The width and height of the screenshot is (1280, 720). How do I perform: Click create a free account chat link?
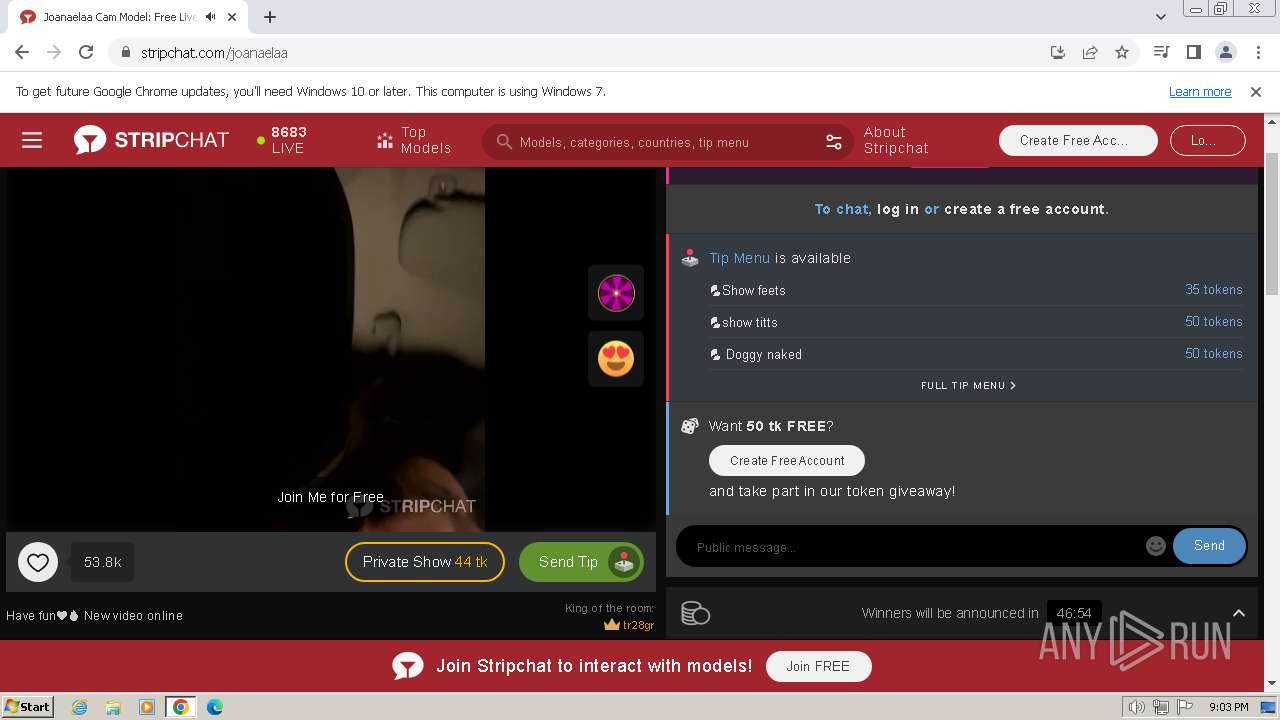click(x=1024, y=209)
